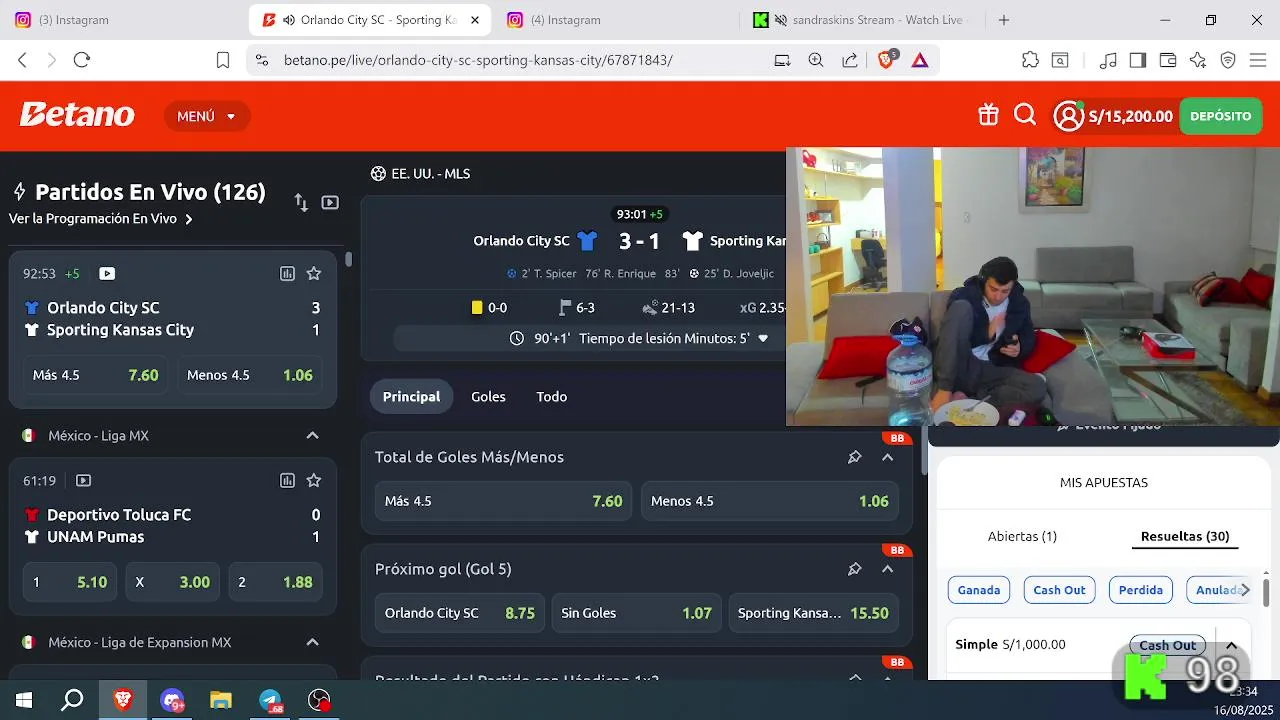Select the Principal market tab
Image resolution: width=1280 pixels, height=720 pixels.
[411, 397]
